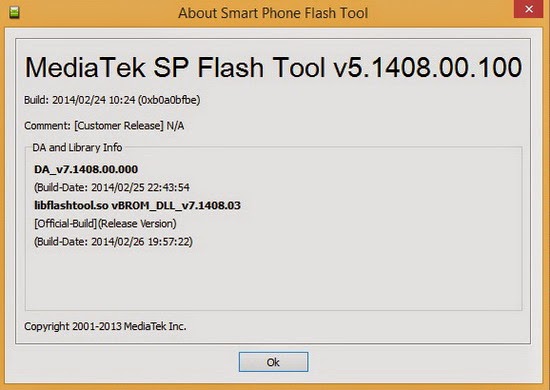Click 'Copyright 2001-2013 MediaTek Inc.' text
Screen dimensions: 550x390
(x=105, y=327)
